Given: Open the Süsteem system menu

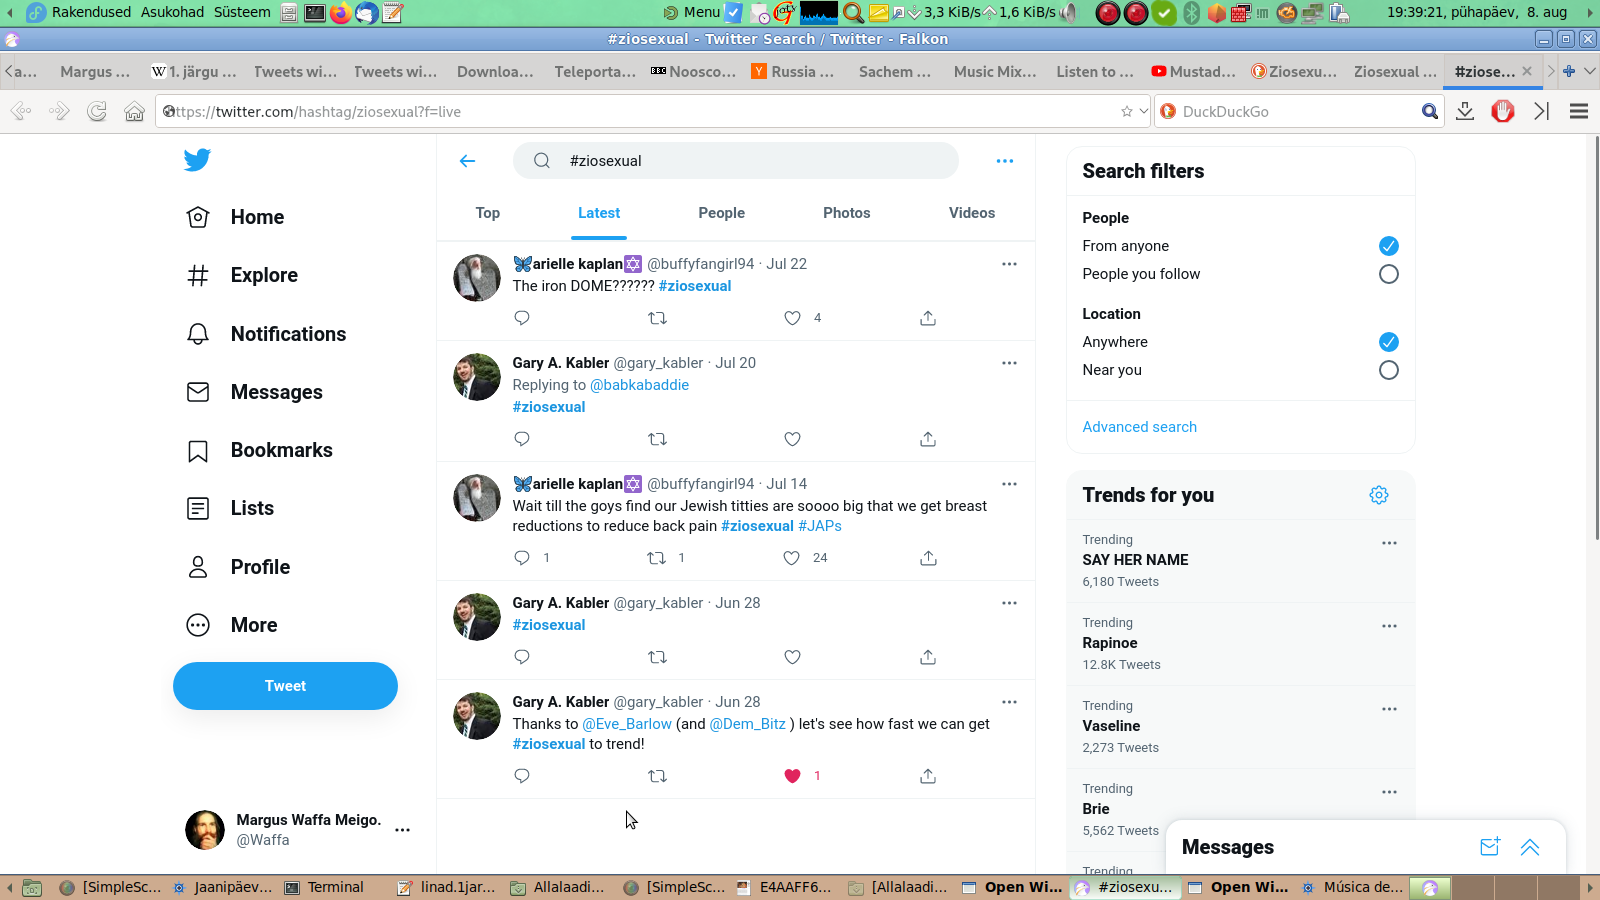Looking at the screenshot, I should pyautogui.click(x=242, y=12).
